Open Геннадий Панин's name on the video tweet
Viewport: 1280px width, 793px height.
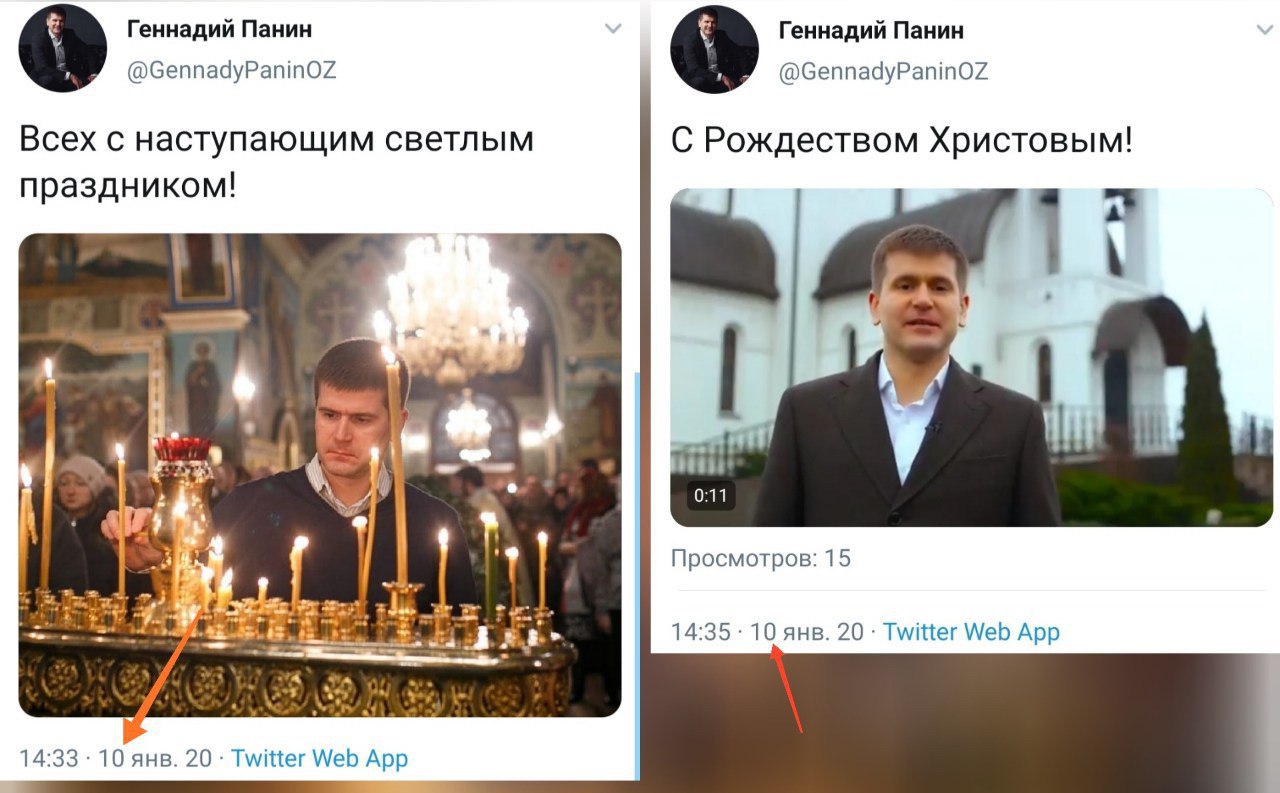[x=871, y=30]
